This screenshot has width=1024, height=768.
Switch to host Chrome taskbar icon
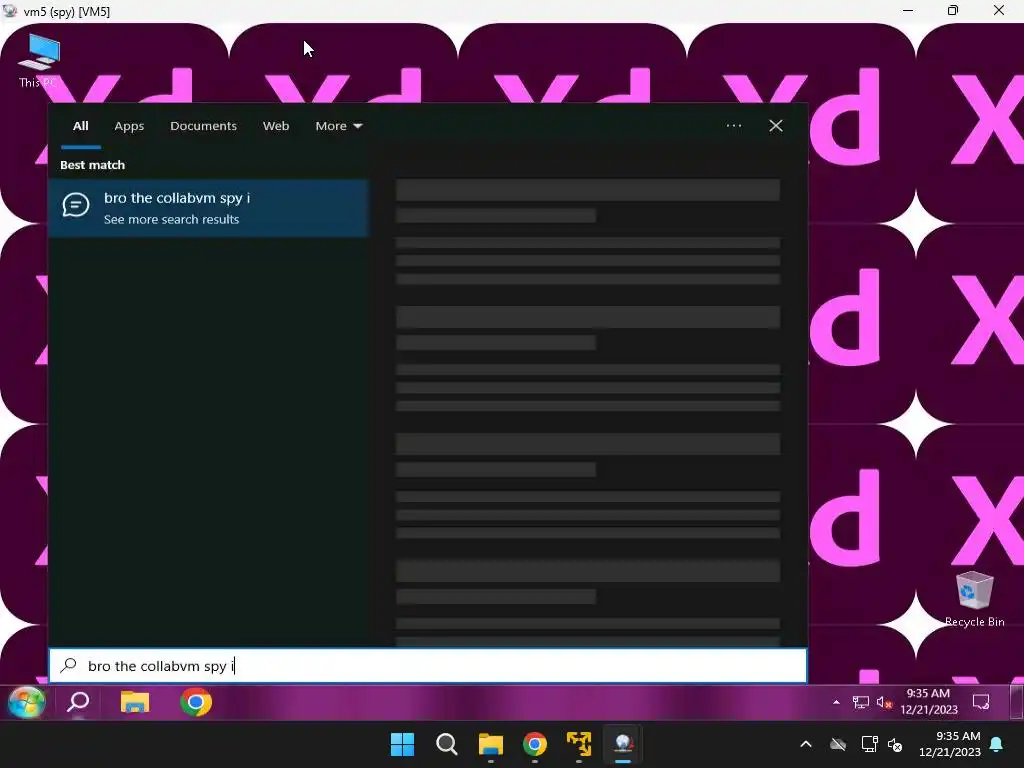click(535, 744)
